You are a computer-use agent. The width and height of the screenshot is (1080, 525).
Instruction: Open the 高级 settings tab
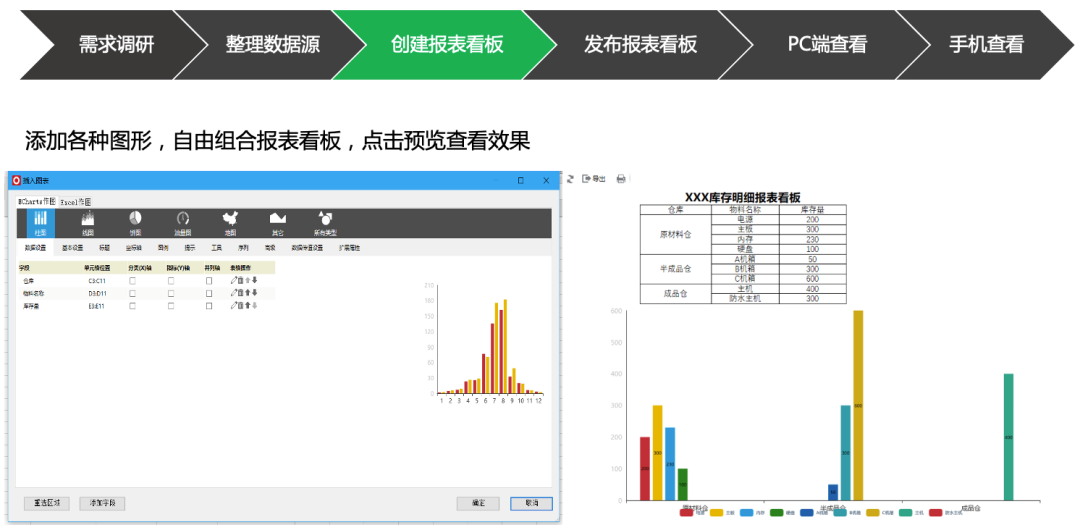270,247
